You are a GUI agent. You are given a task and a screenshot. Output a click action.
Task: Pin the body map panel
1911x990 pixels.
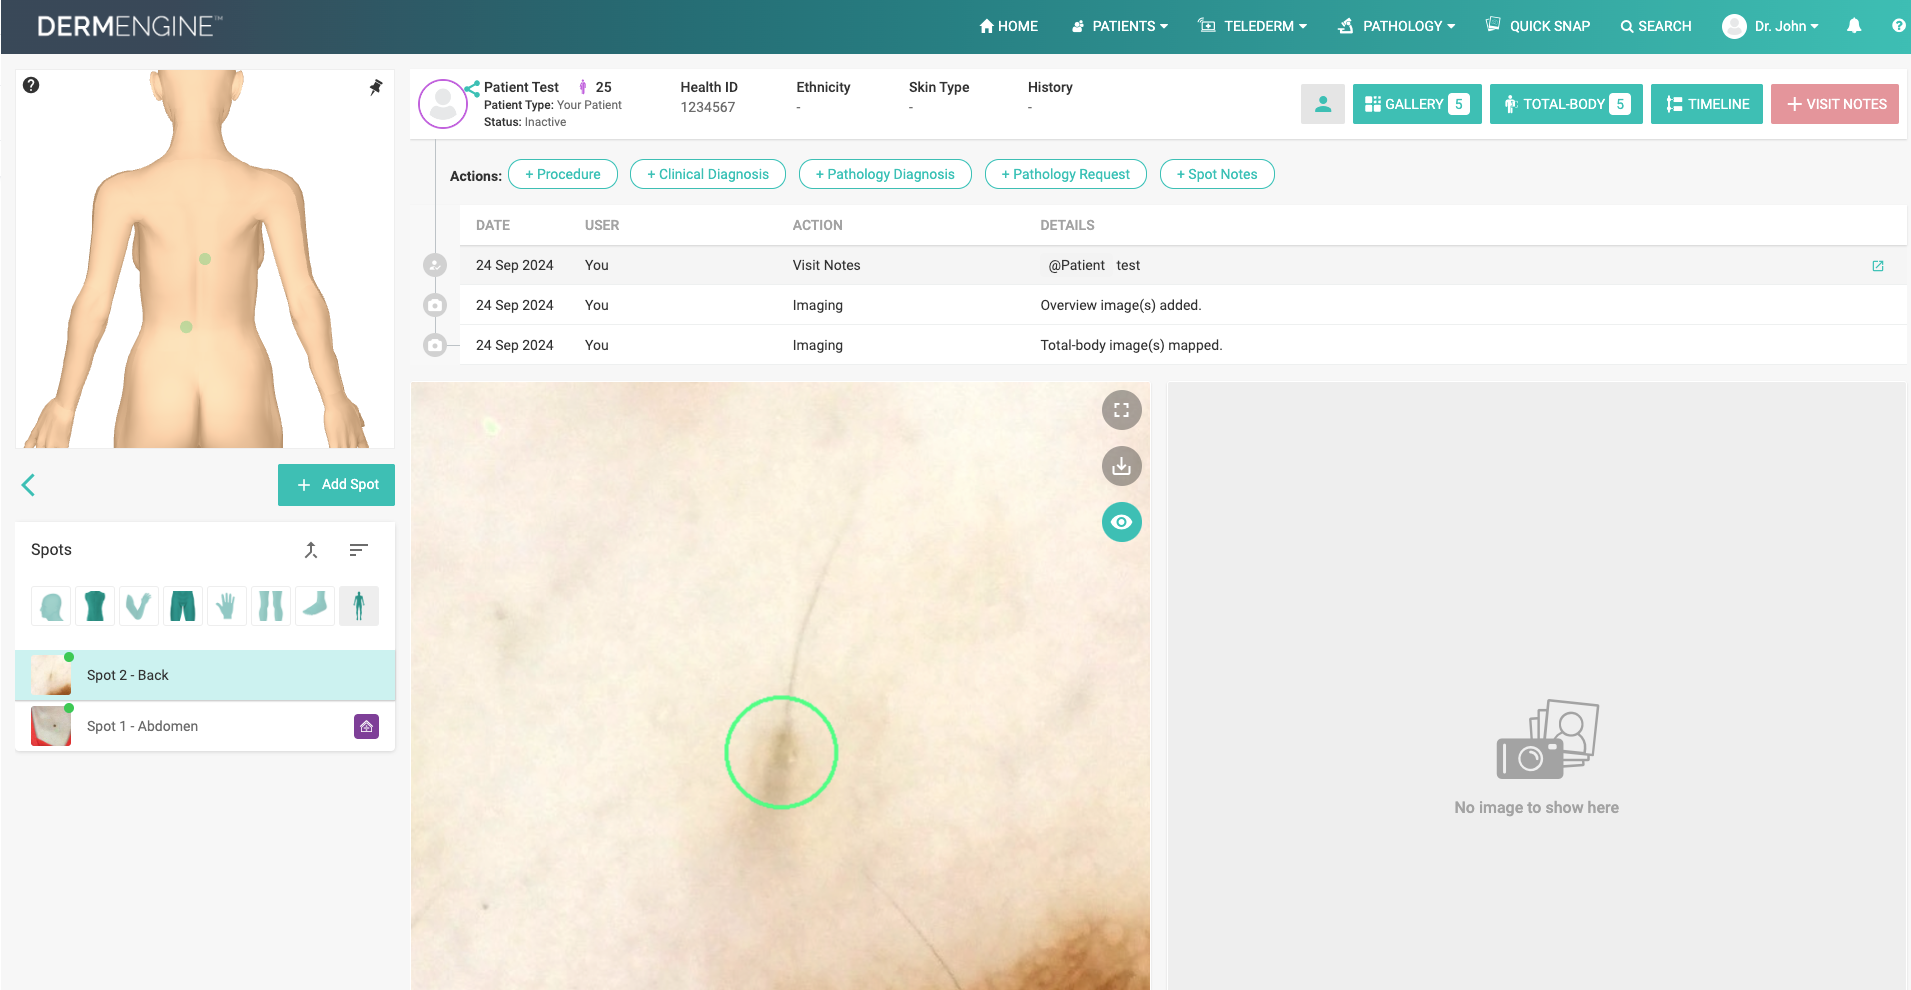[376, 87]
